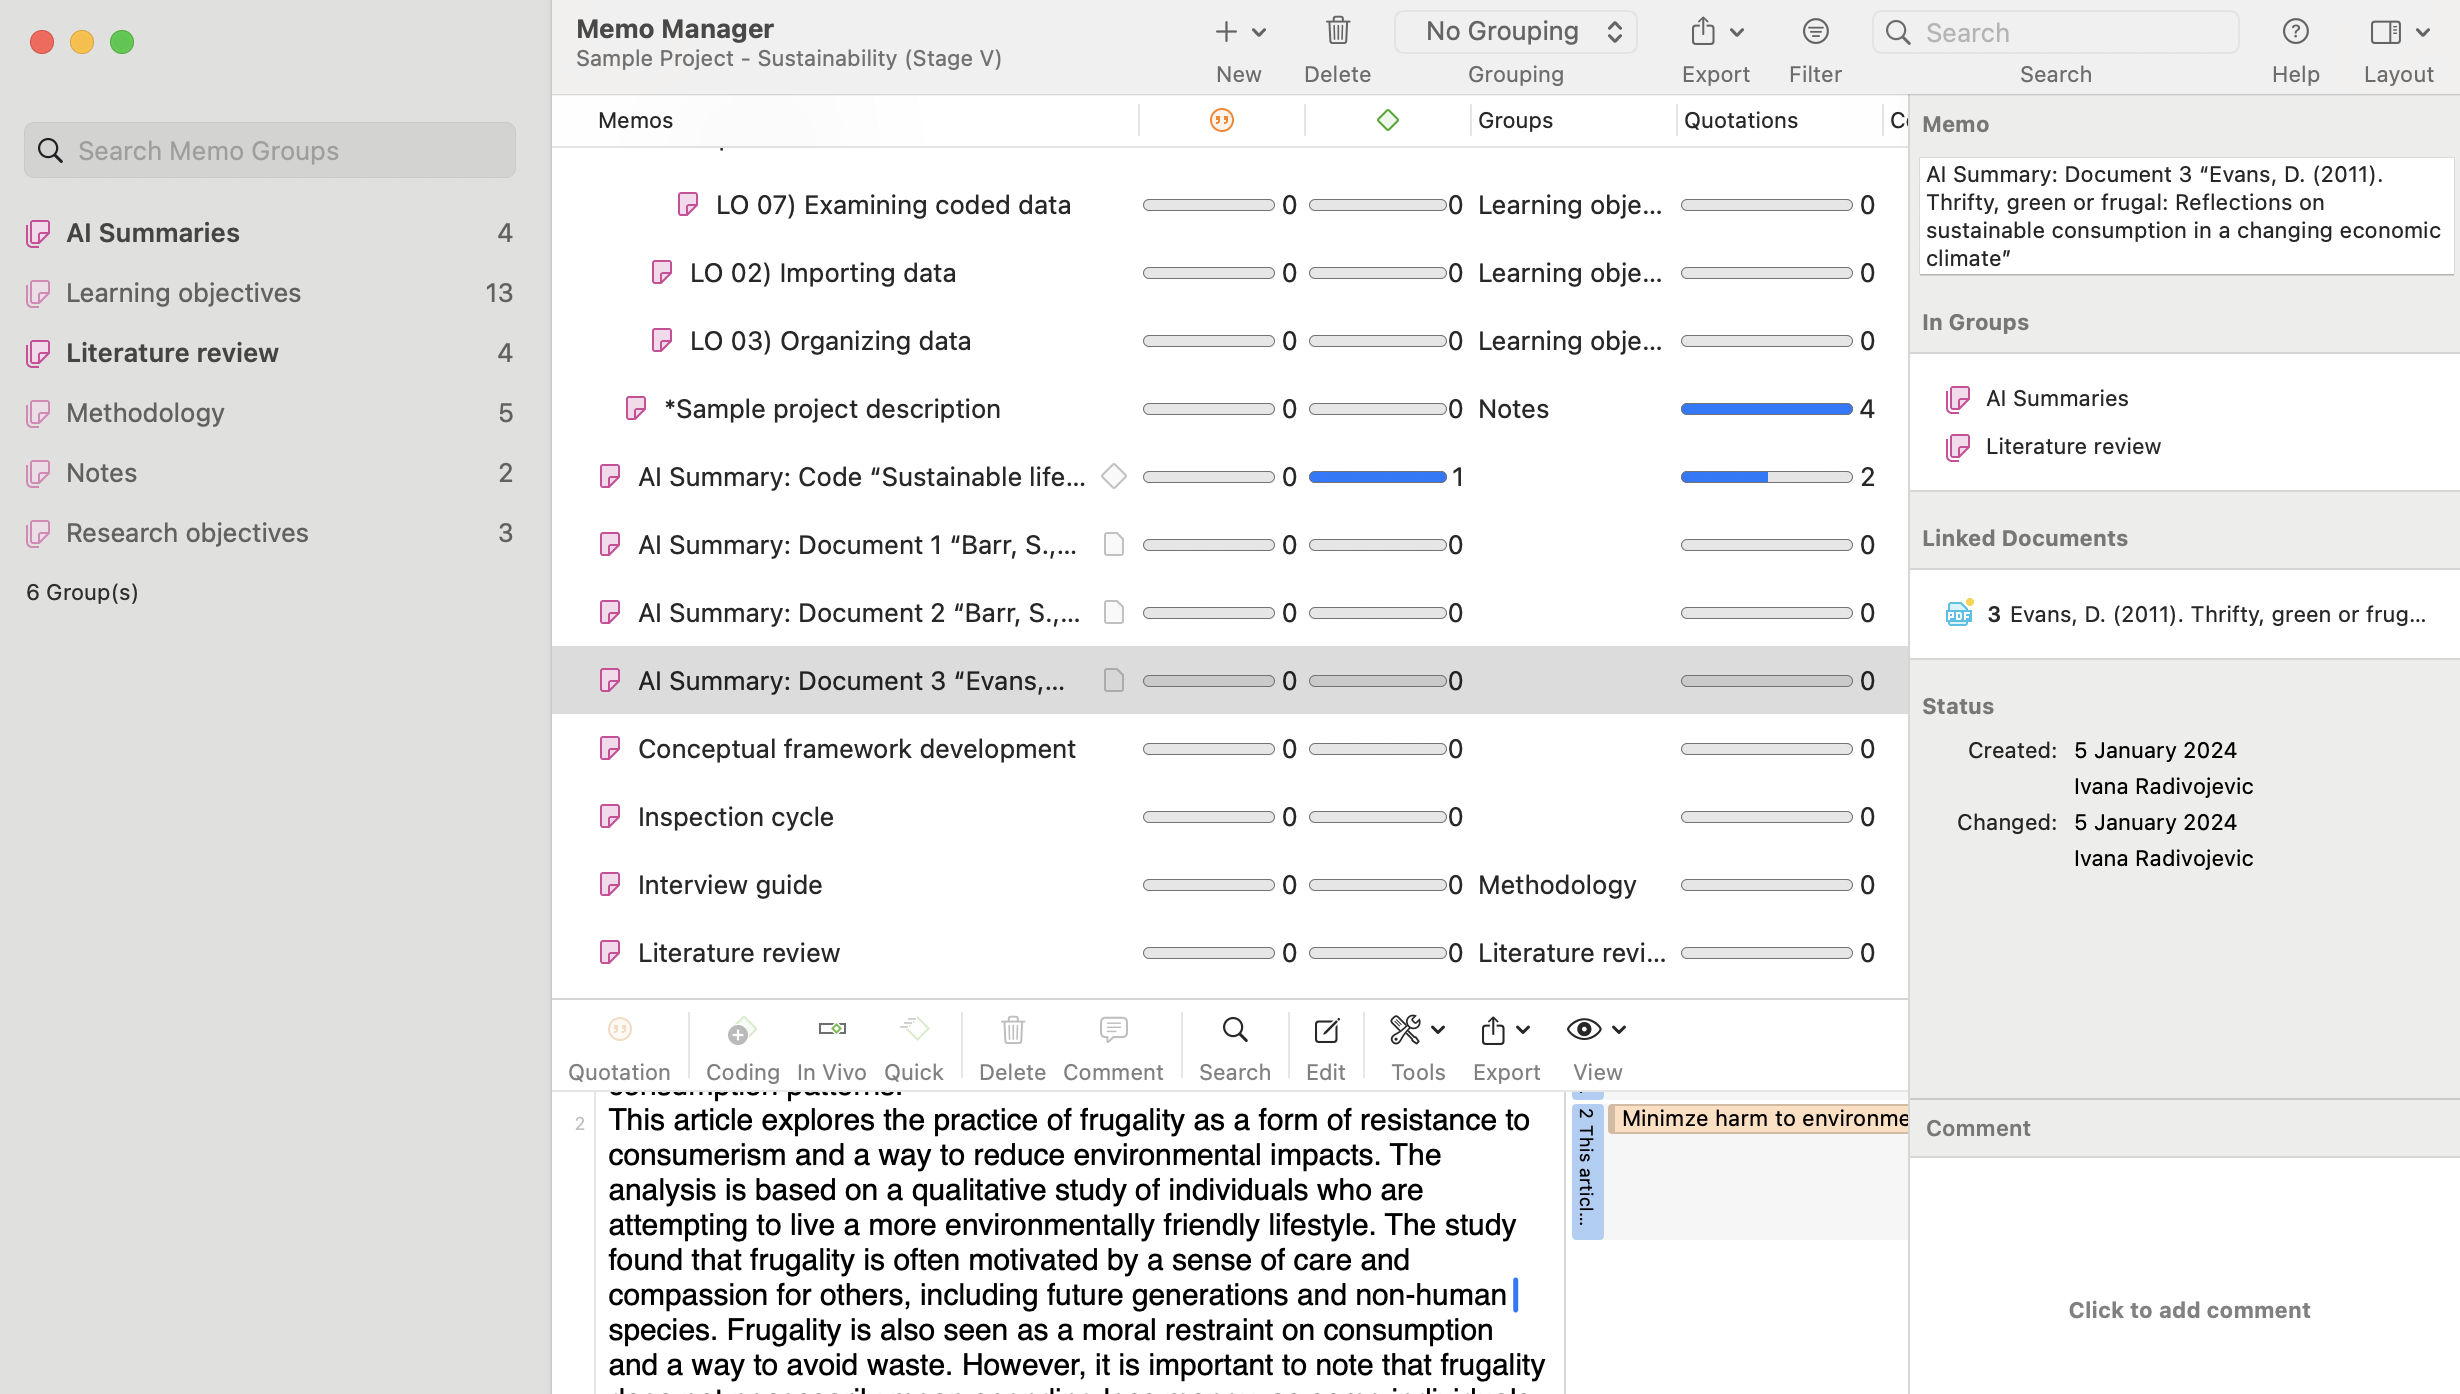The height and width of the screenshot is (1394, 2460).
Task: Click the In Vivo coding icon
Action: 831,1029
